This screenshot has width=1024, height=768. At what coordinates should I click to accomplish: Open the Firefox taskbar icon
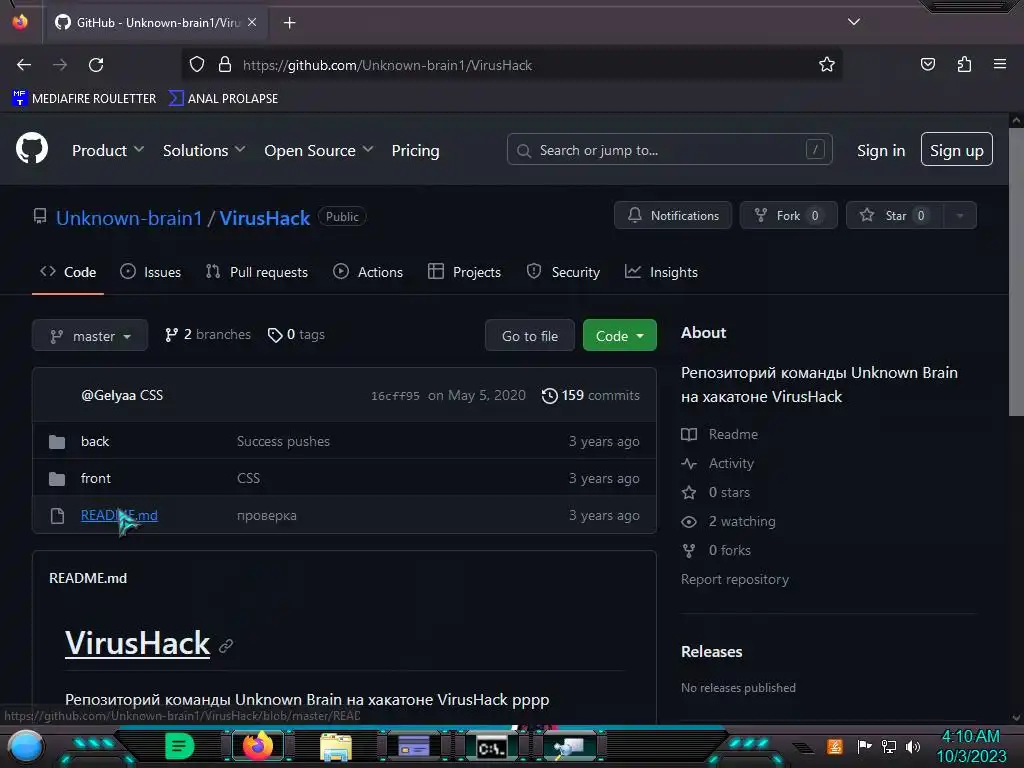click(257, 746)
